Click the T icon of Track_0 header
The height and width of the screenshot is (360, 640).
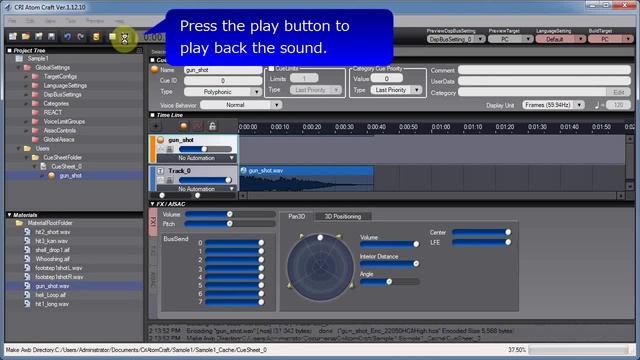pyautogui.click(x=160, y=171)
